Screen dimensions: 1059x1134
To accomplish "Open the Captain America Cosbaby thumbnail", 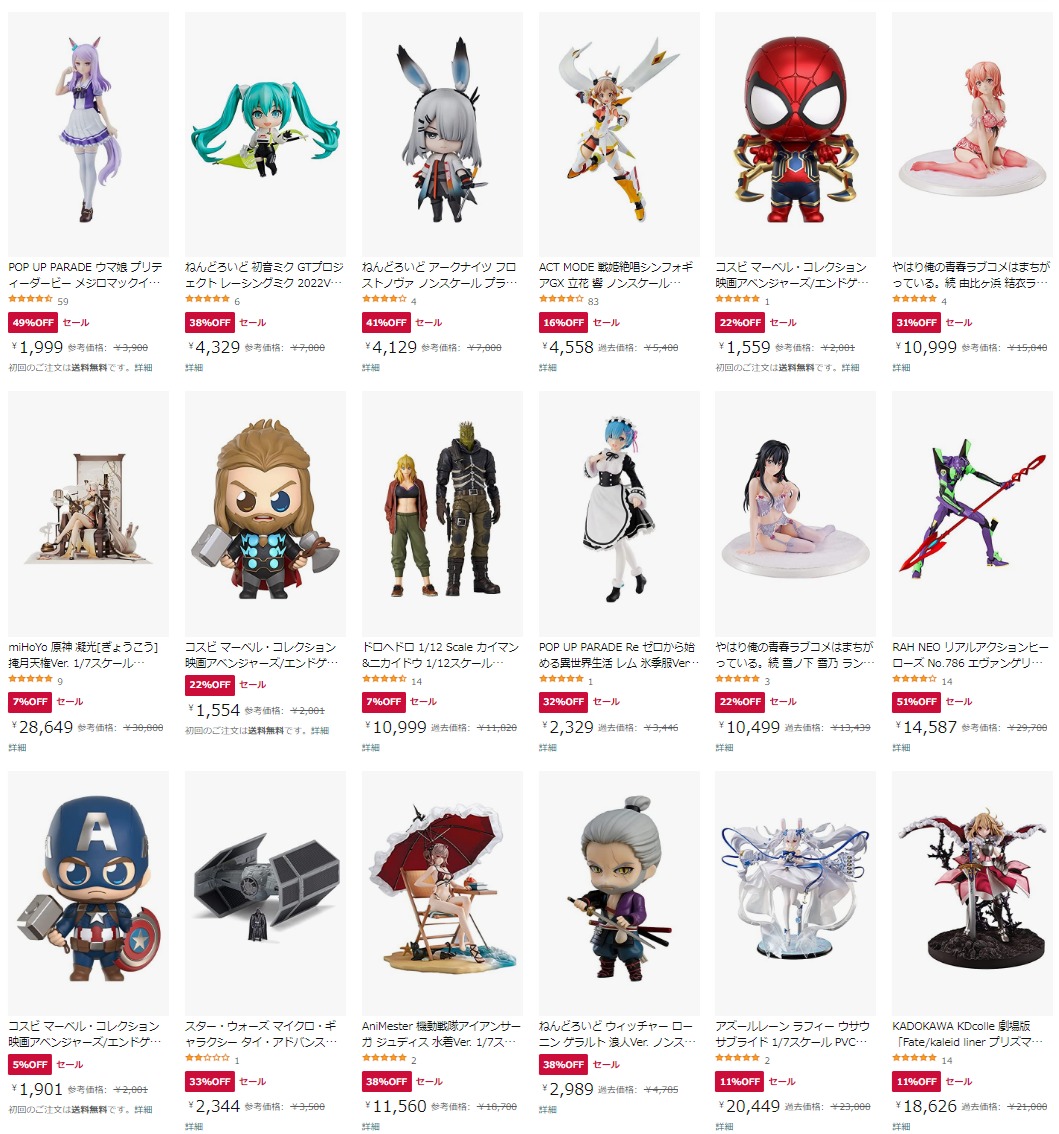I will pyautogui.click(x=88, y=893).
